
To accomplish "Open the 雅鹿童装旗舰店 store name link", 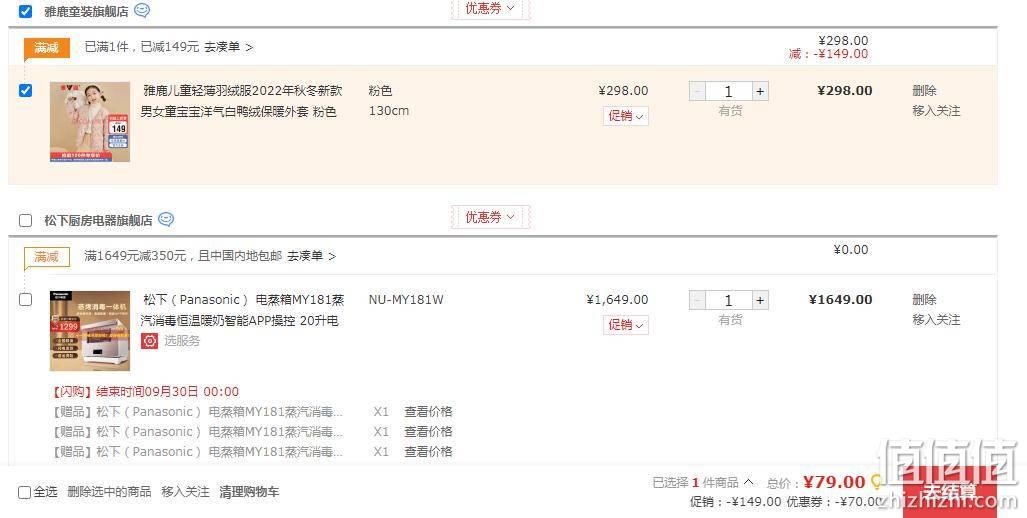I will tap(86, 12).
